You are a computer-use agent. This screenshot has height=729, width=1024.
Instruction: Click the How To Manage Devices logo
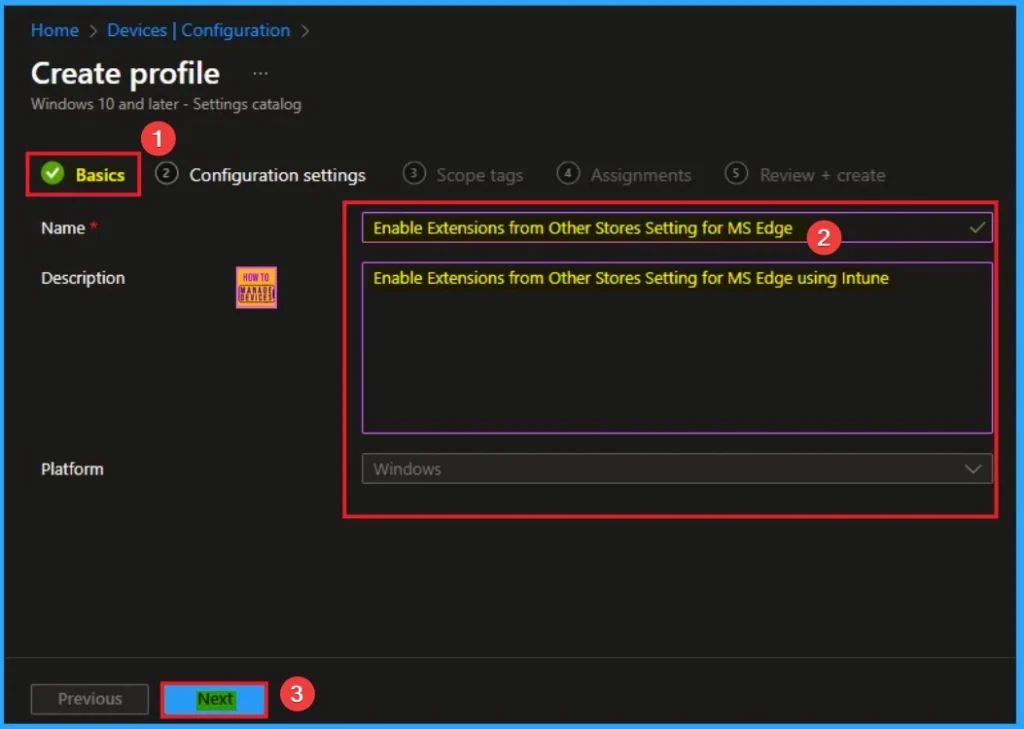click(x=255, y=287)
